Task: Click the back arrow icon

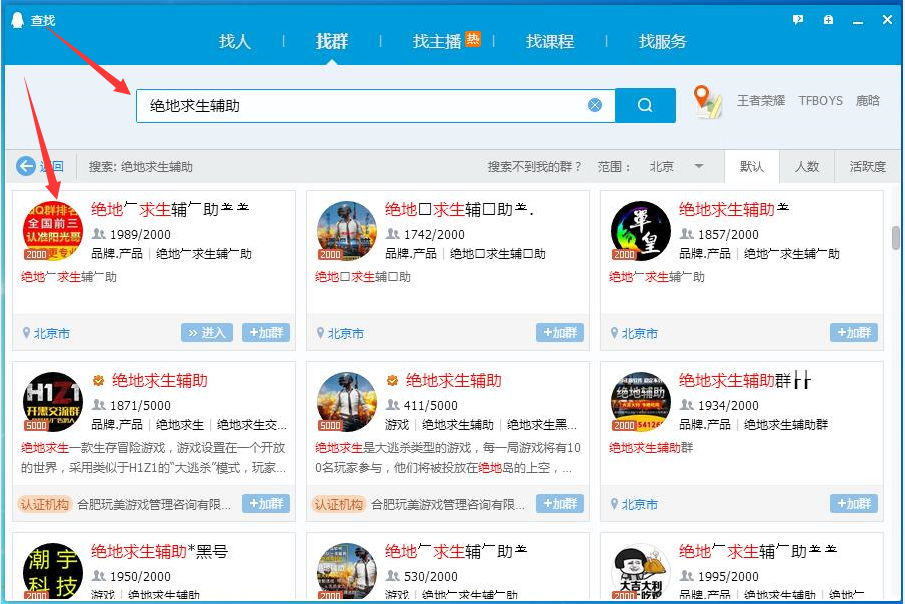Action: [26, 167]
